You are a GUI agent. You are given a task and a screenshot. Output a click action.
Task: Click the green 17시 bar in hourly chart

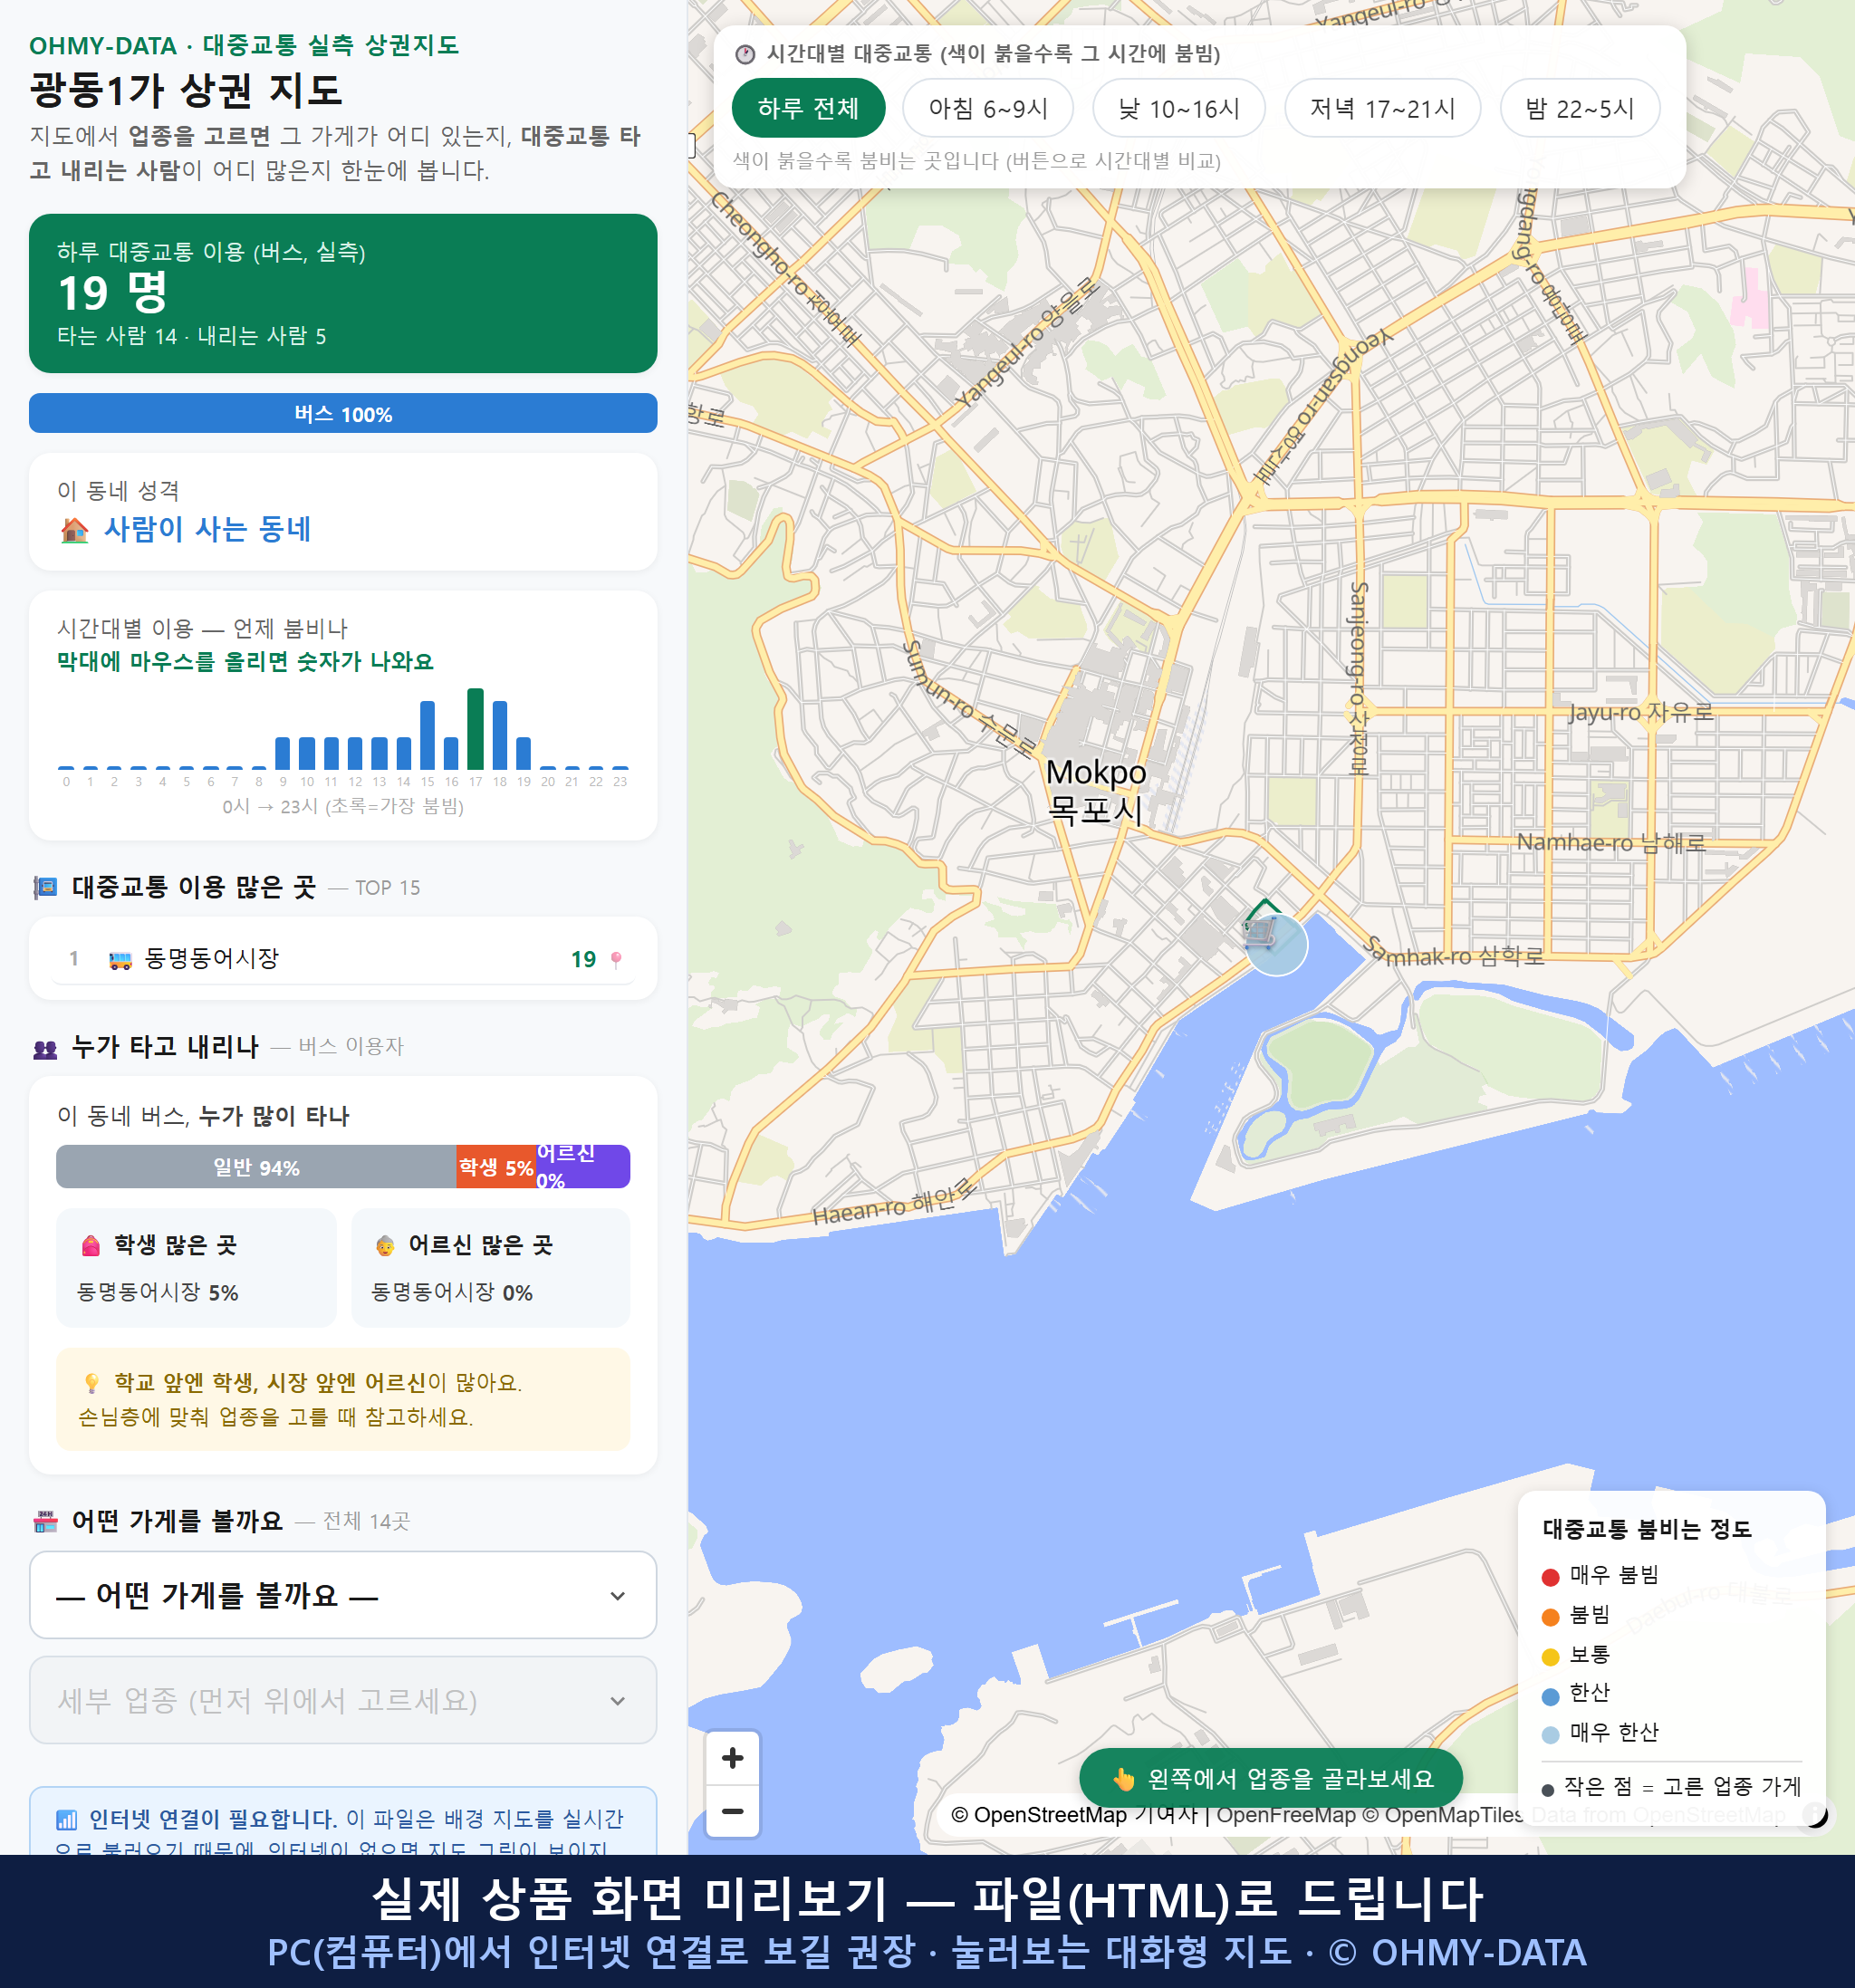coord(476,729)
